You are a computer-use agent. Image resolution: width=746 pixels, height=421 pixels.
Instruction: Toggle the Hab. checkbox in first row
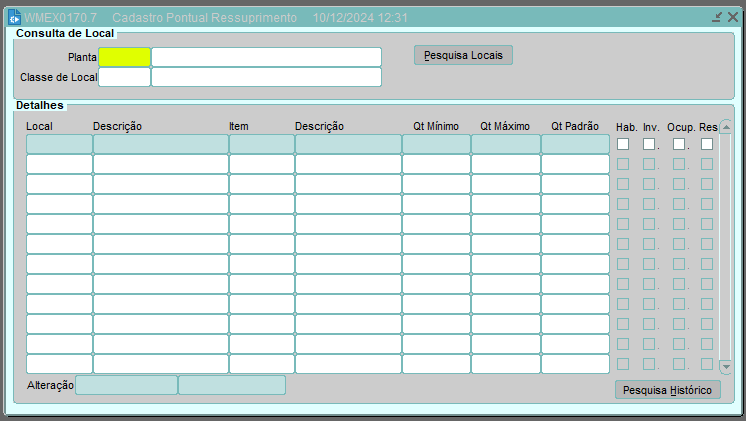(623, 144)
